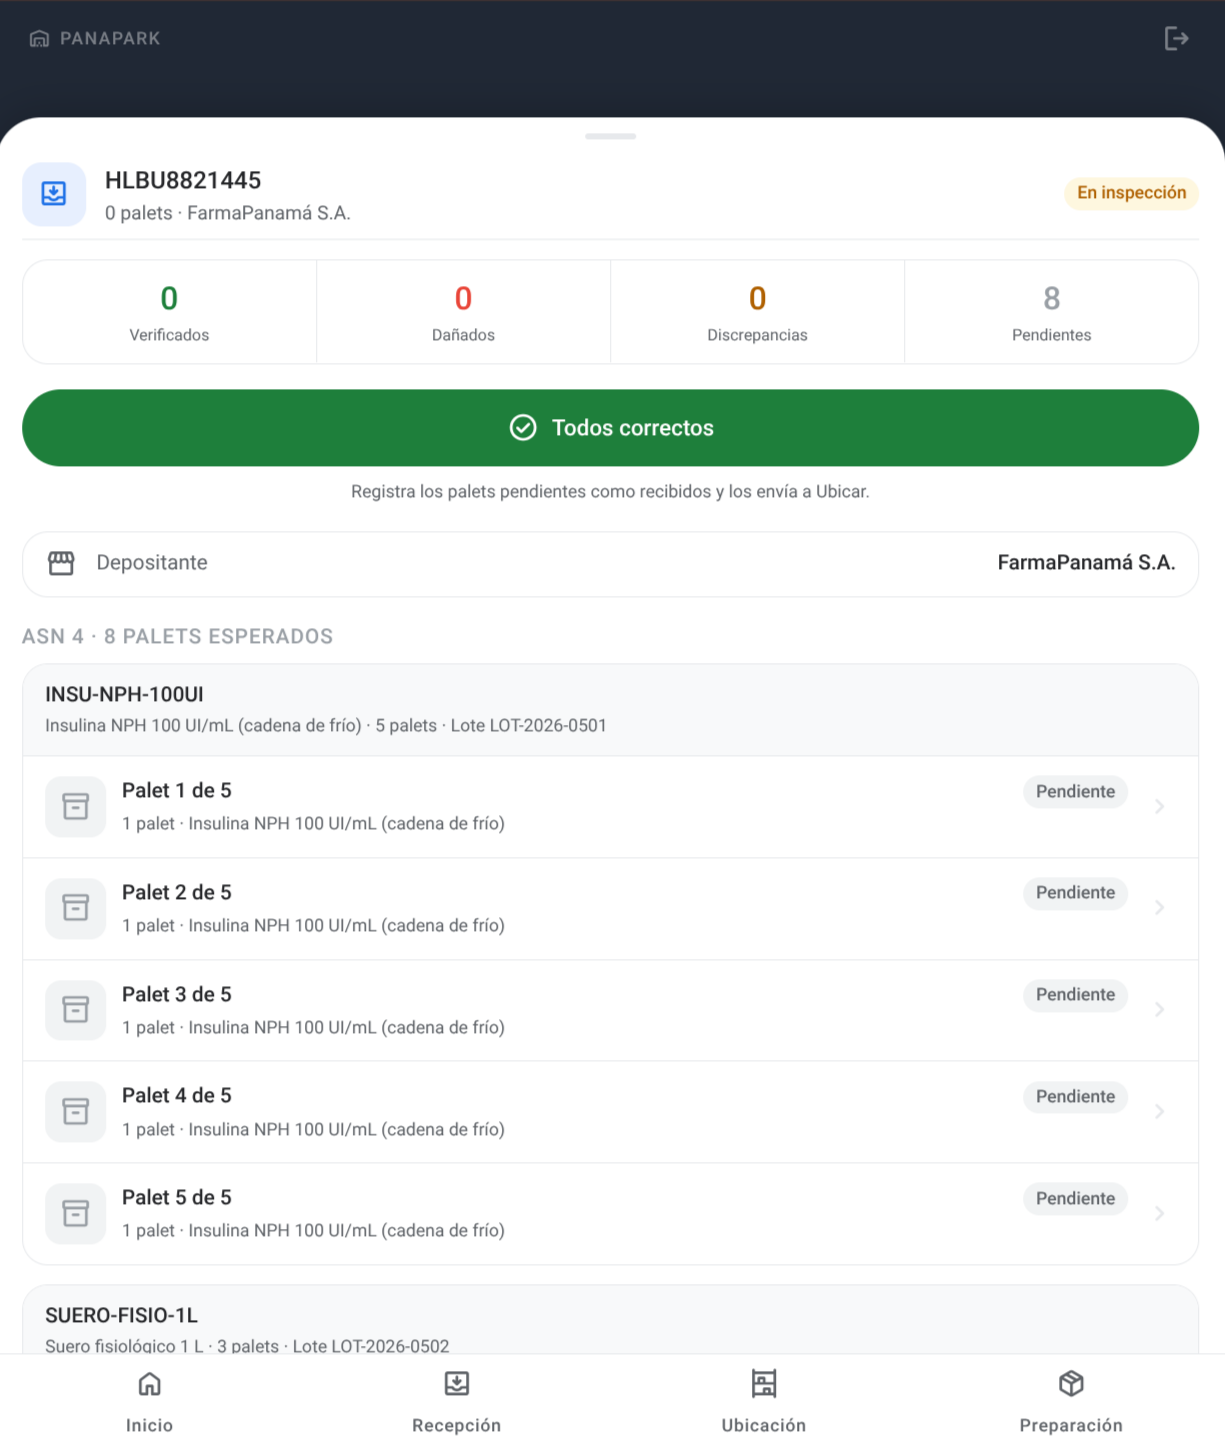Click Pendiente badge on Palet 2 de 5
The height and width of the screenshot is (1438, 1225).
coord(1075,893)
